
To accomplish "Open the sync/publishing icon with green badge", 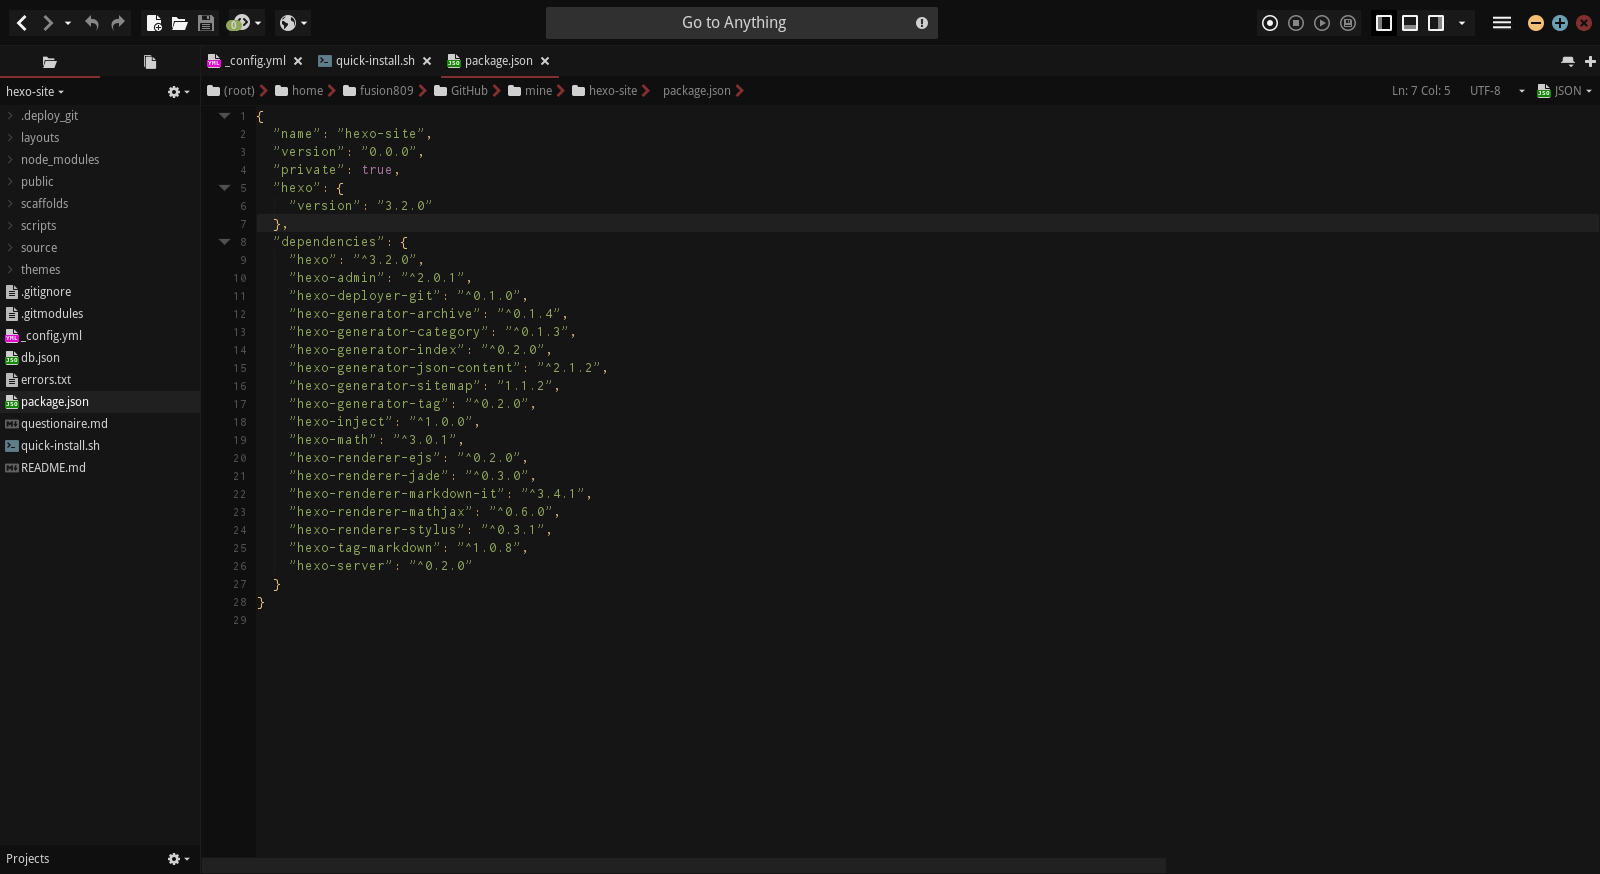I will (x=239, y=22).
